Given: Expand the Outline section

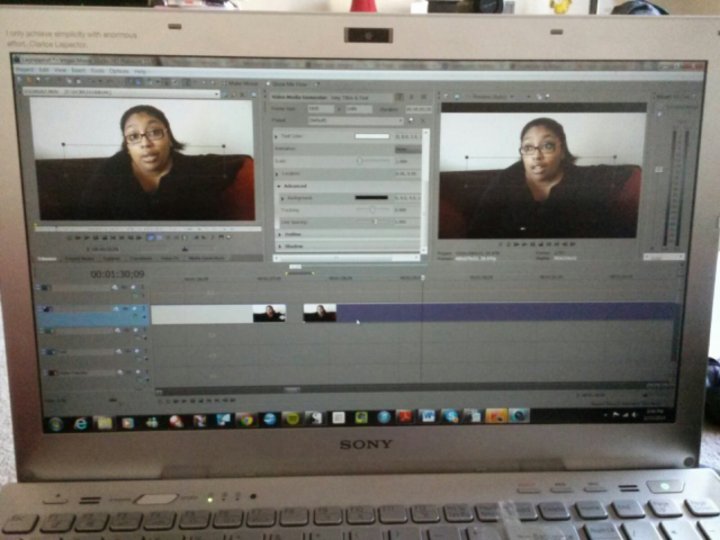Looking at the screenshot, I should point(278,234).
